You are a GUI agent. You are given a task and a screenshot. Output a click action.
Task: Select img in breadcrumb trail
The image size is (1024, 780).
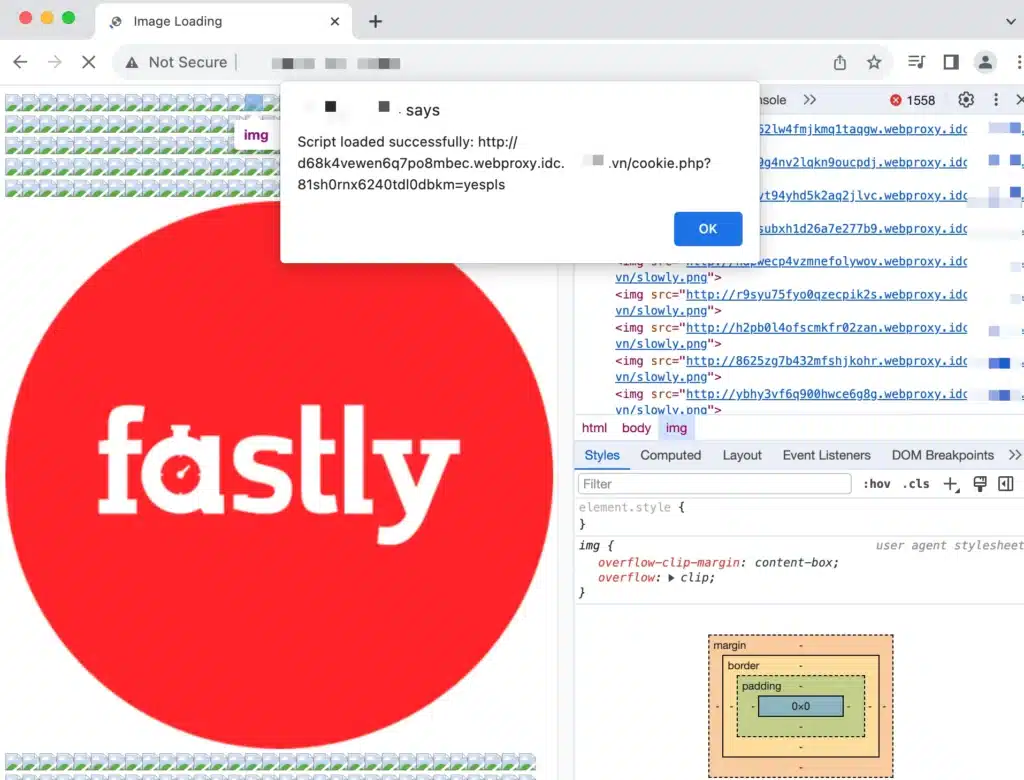tap(677, 428)
